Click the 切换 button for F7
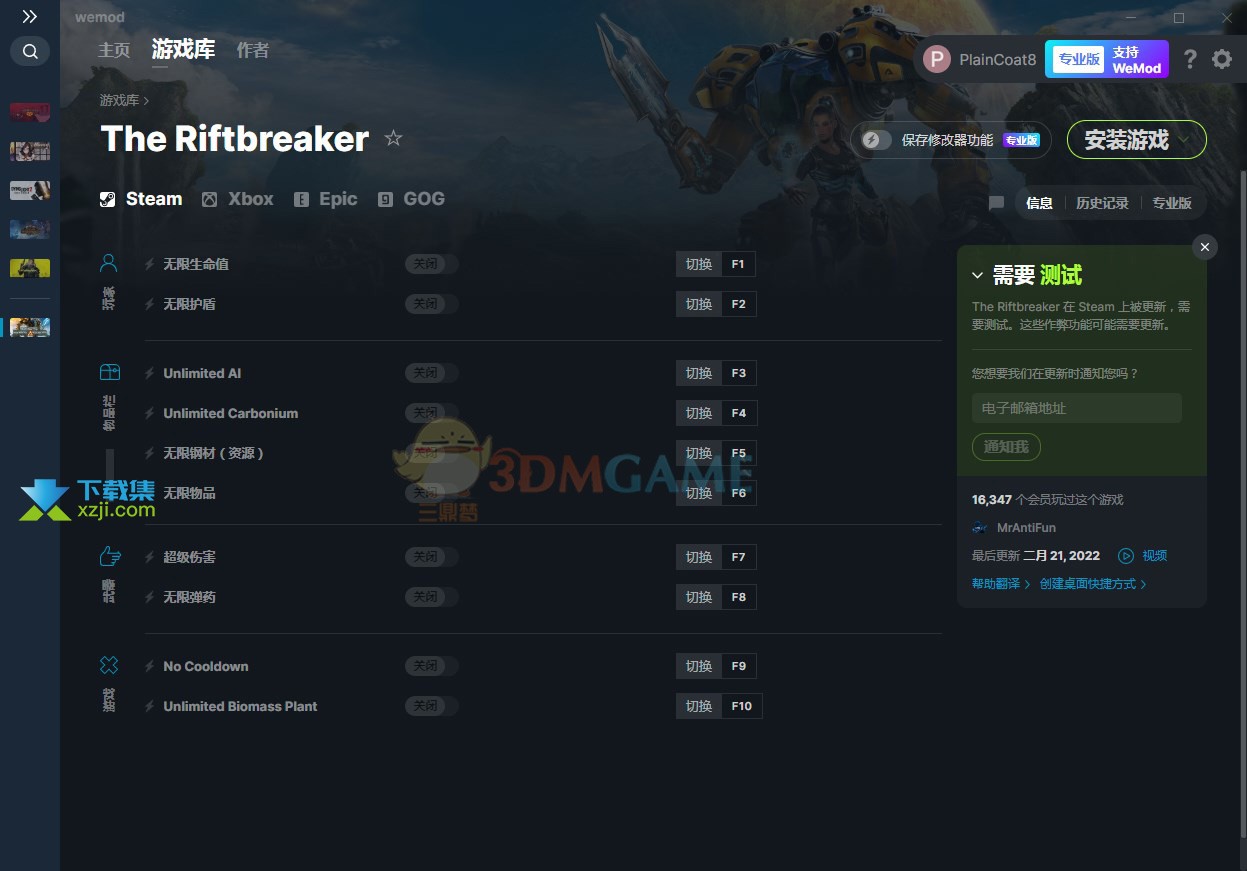 (699, 557)
